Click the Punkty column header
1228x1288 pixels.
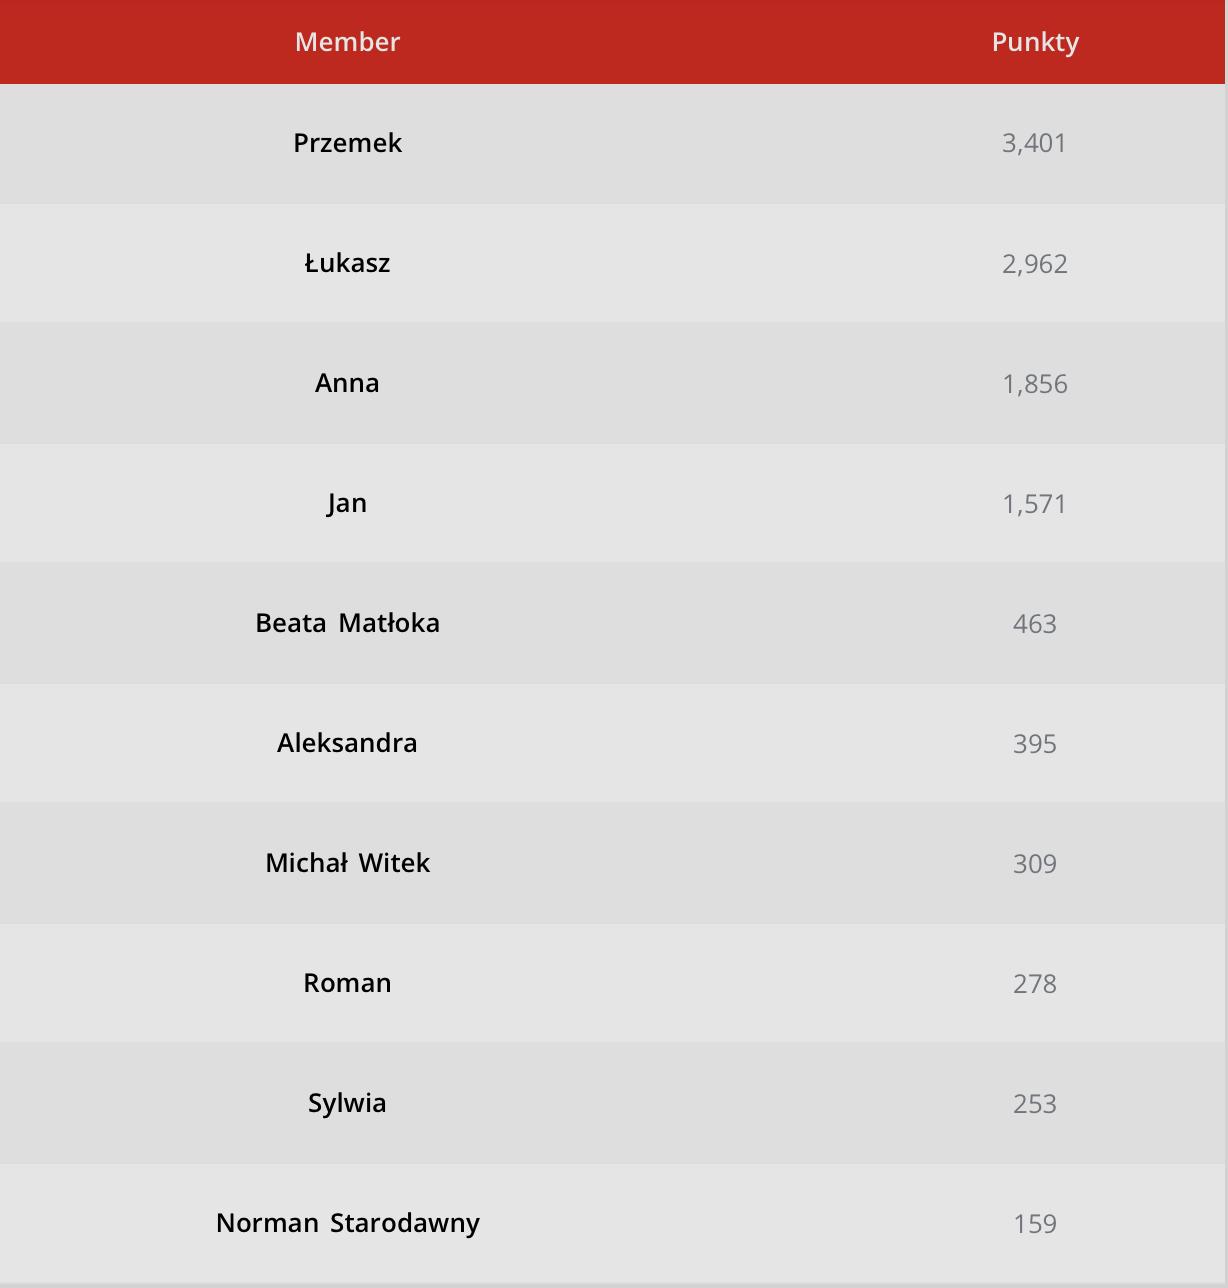coord(1034,42)
